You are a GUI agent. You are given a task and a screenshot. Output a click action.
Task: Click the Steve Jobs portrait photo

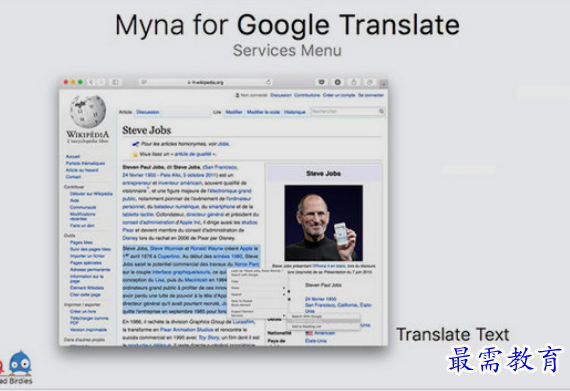click(324, 223)
